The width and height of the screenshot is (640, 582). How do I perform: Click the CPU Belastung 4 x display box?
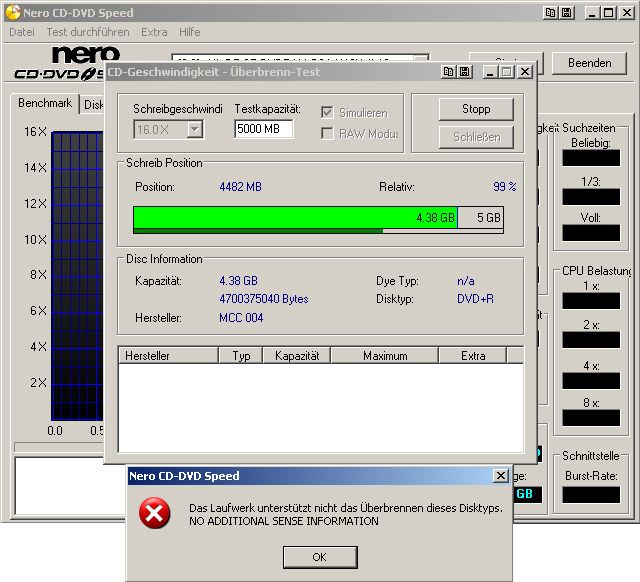point(591,381)
